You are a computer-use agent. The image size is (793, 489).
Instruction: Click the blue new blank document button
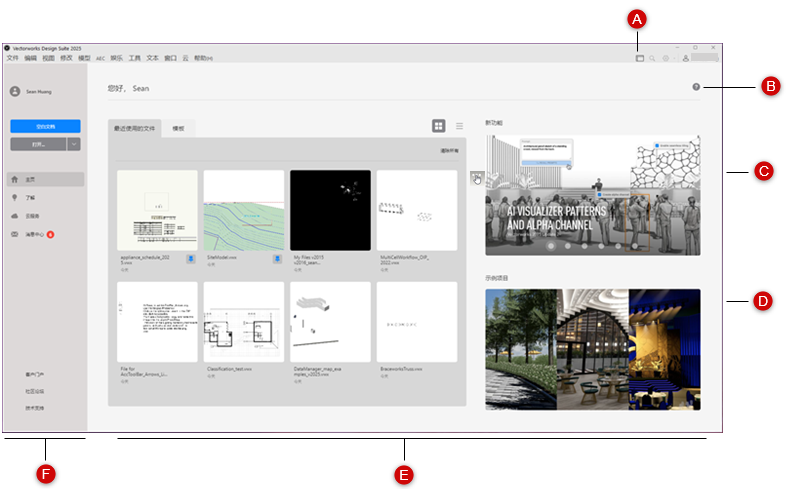(x=46, y=126)
